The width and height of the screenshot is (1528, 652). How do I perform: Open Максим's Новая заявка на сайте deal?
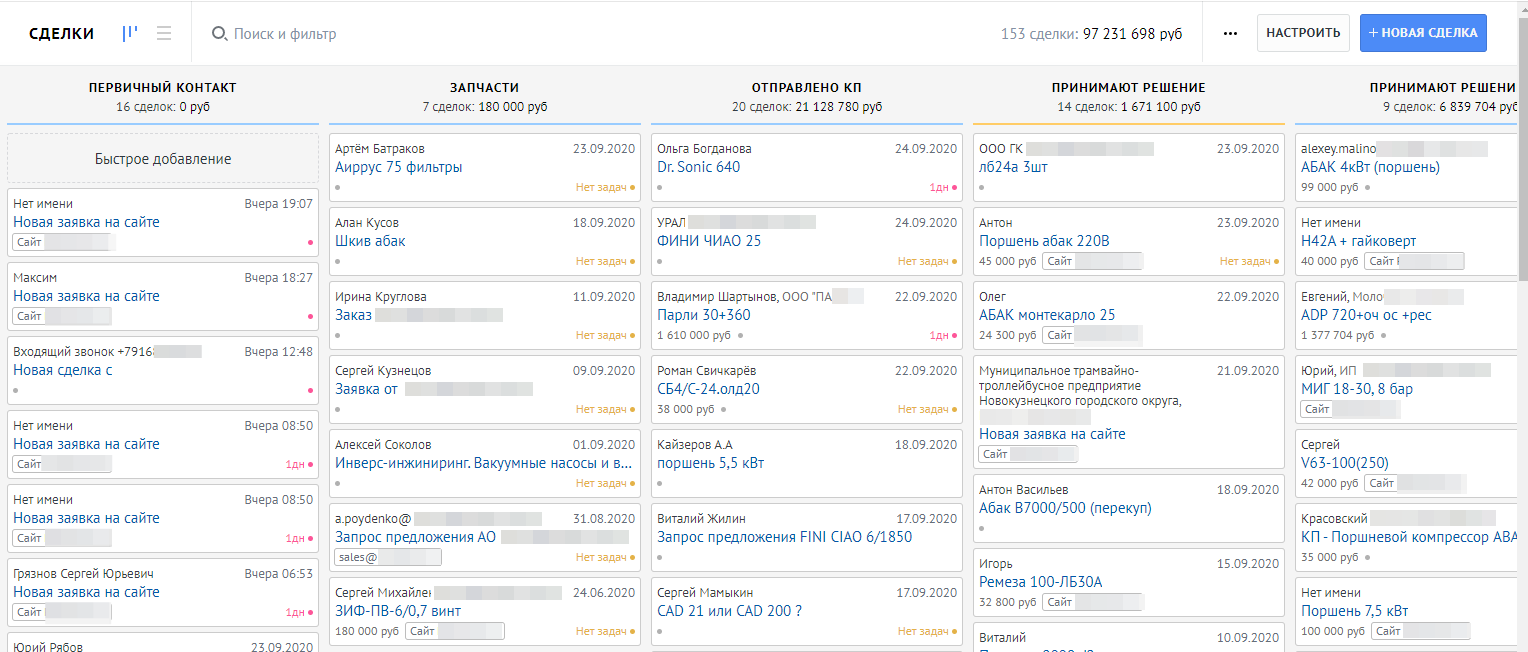point(86,296)
